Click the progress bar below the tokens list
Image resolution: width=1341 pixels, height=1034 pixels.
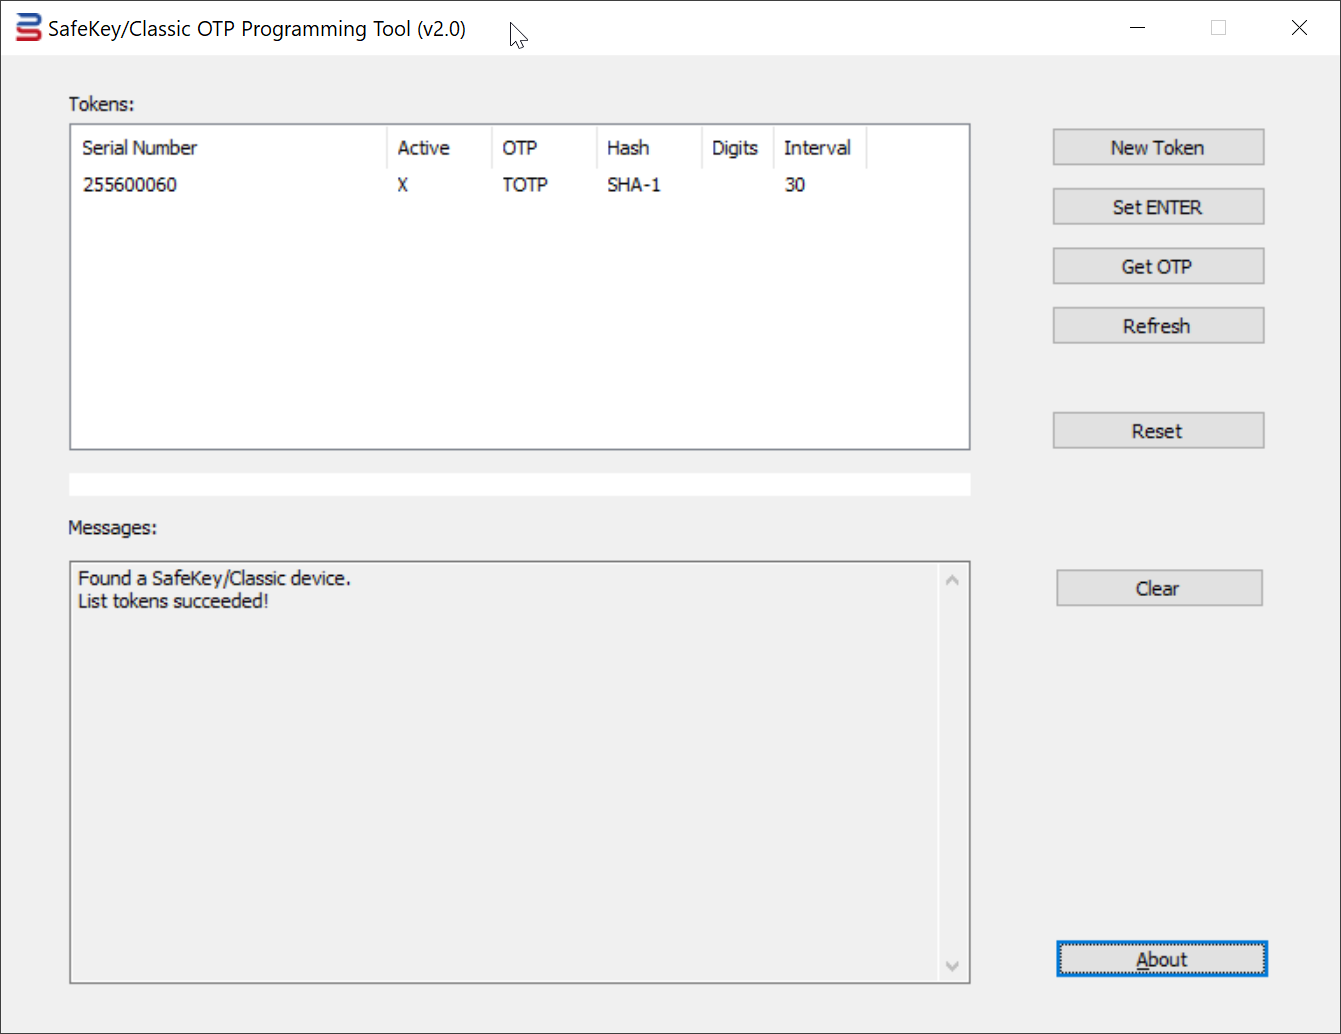pyautogui.click(x=519, y=485)
